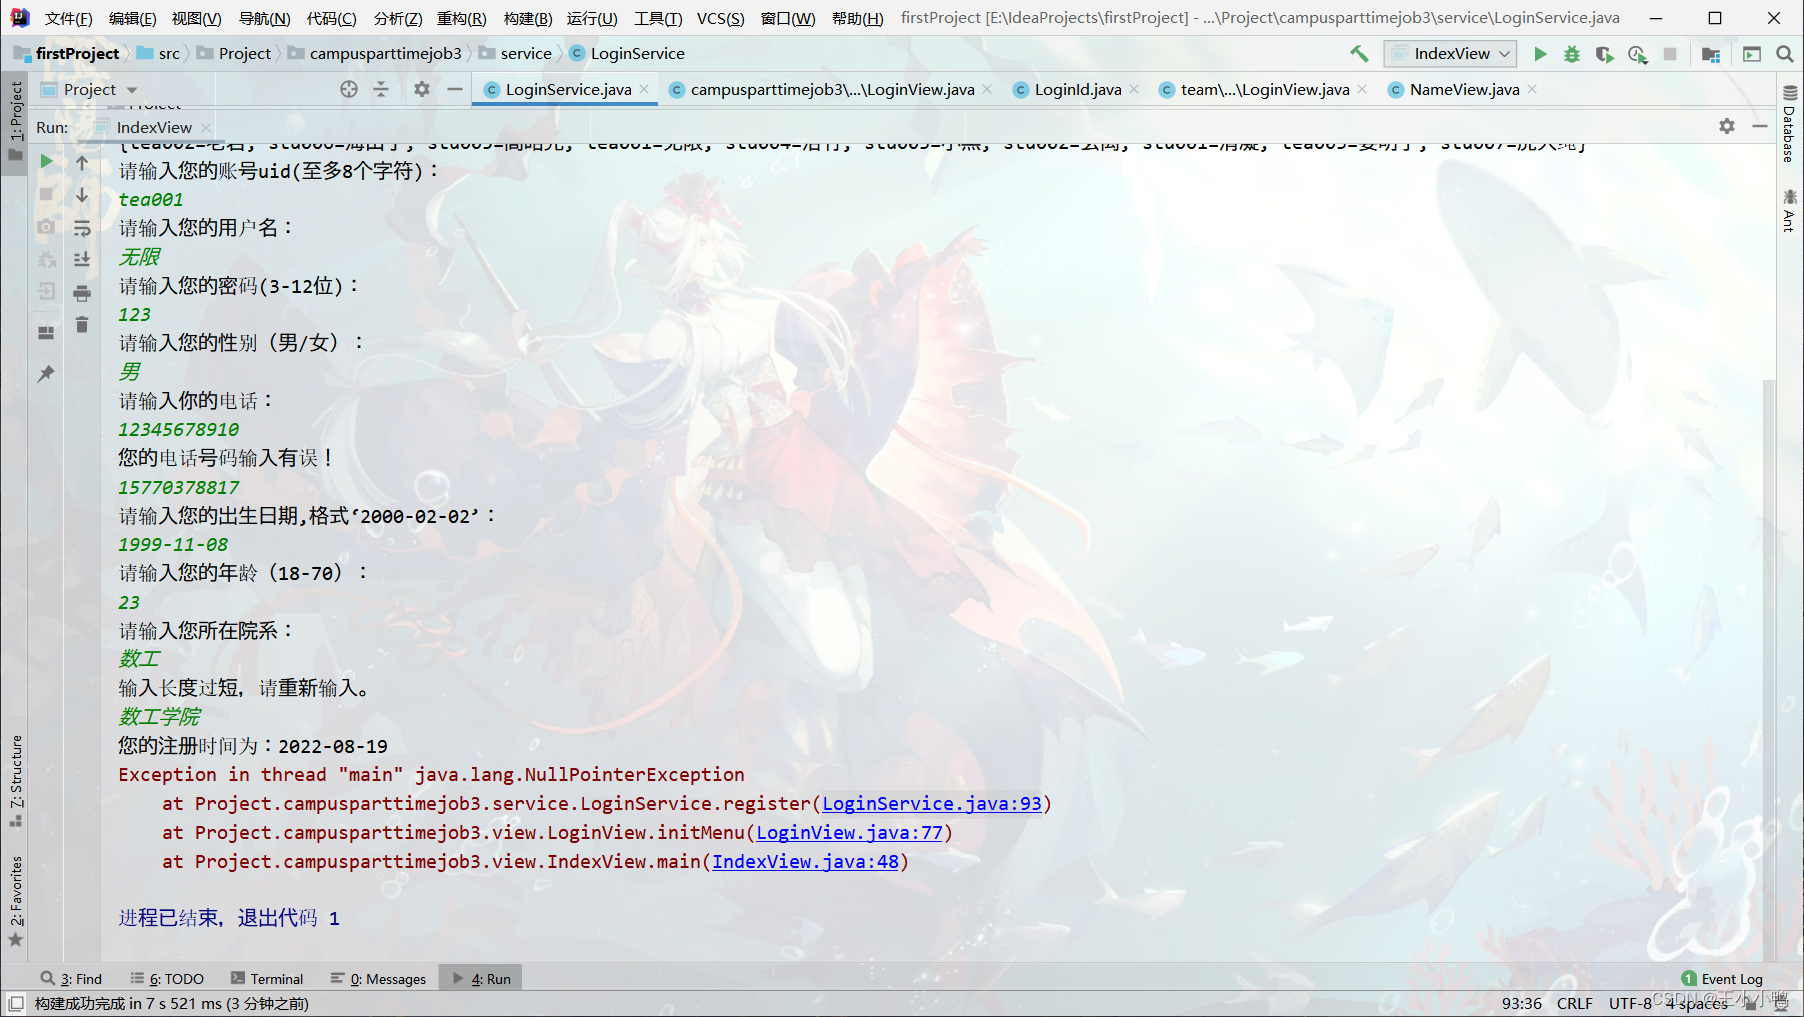Follow LoginView.java:77 stack trace link

coord(850,832)
